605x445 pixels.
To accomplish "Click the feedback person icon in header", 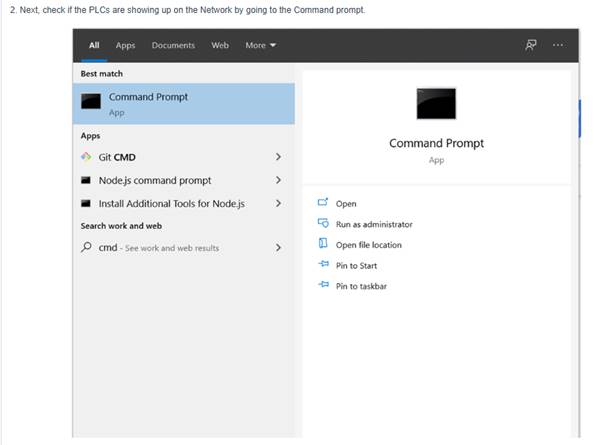I will pos(531,45).
